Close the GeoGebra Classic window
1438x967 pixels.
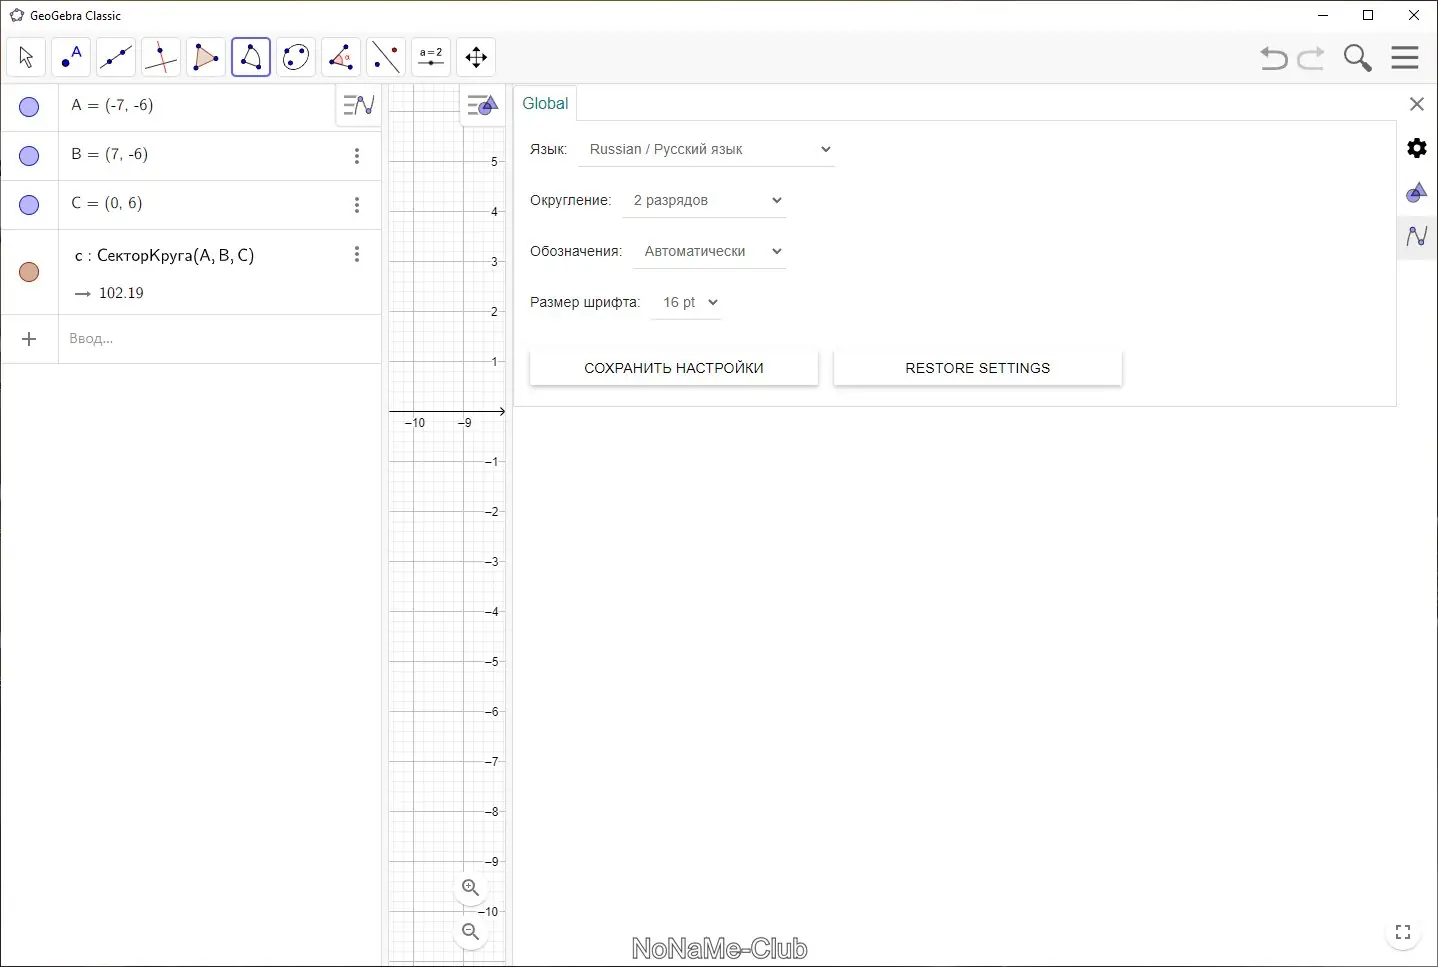coord(1414,15)
